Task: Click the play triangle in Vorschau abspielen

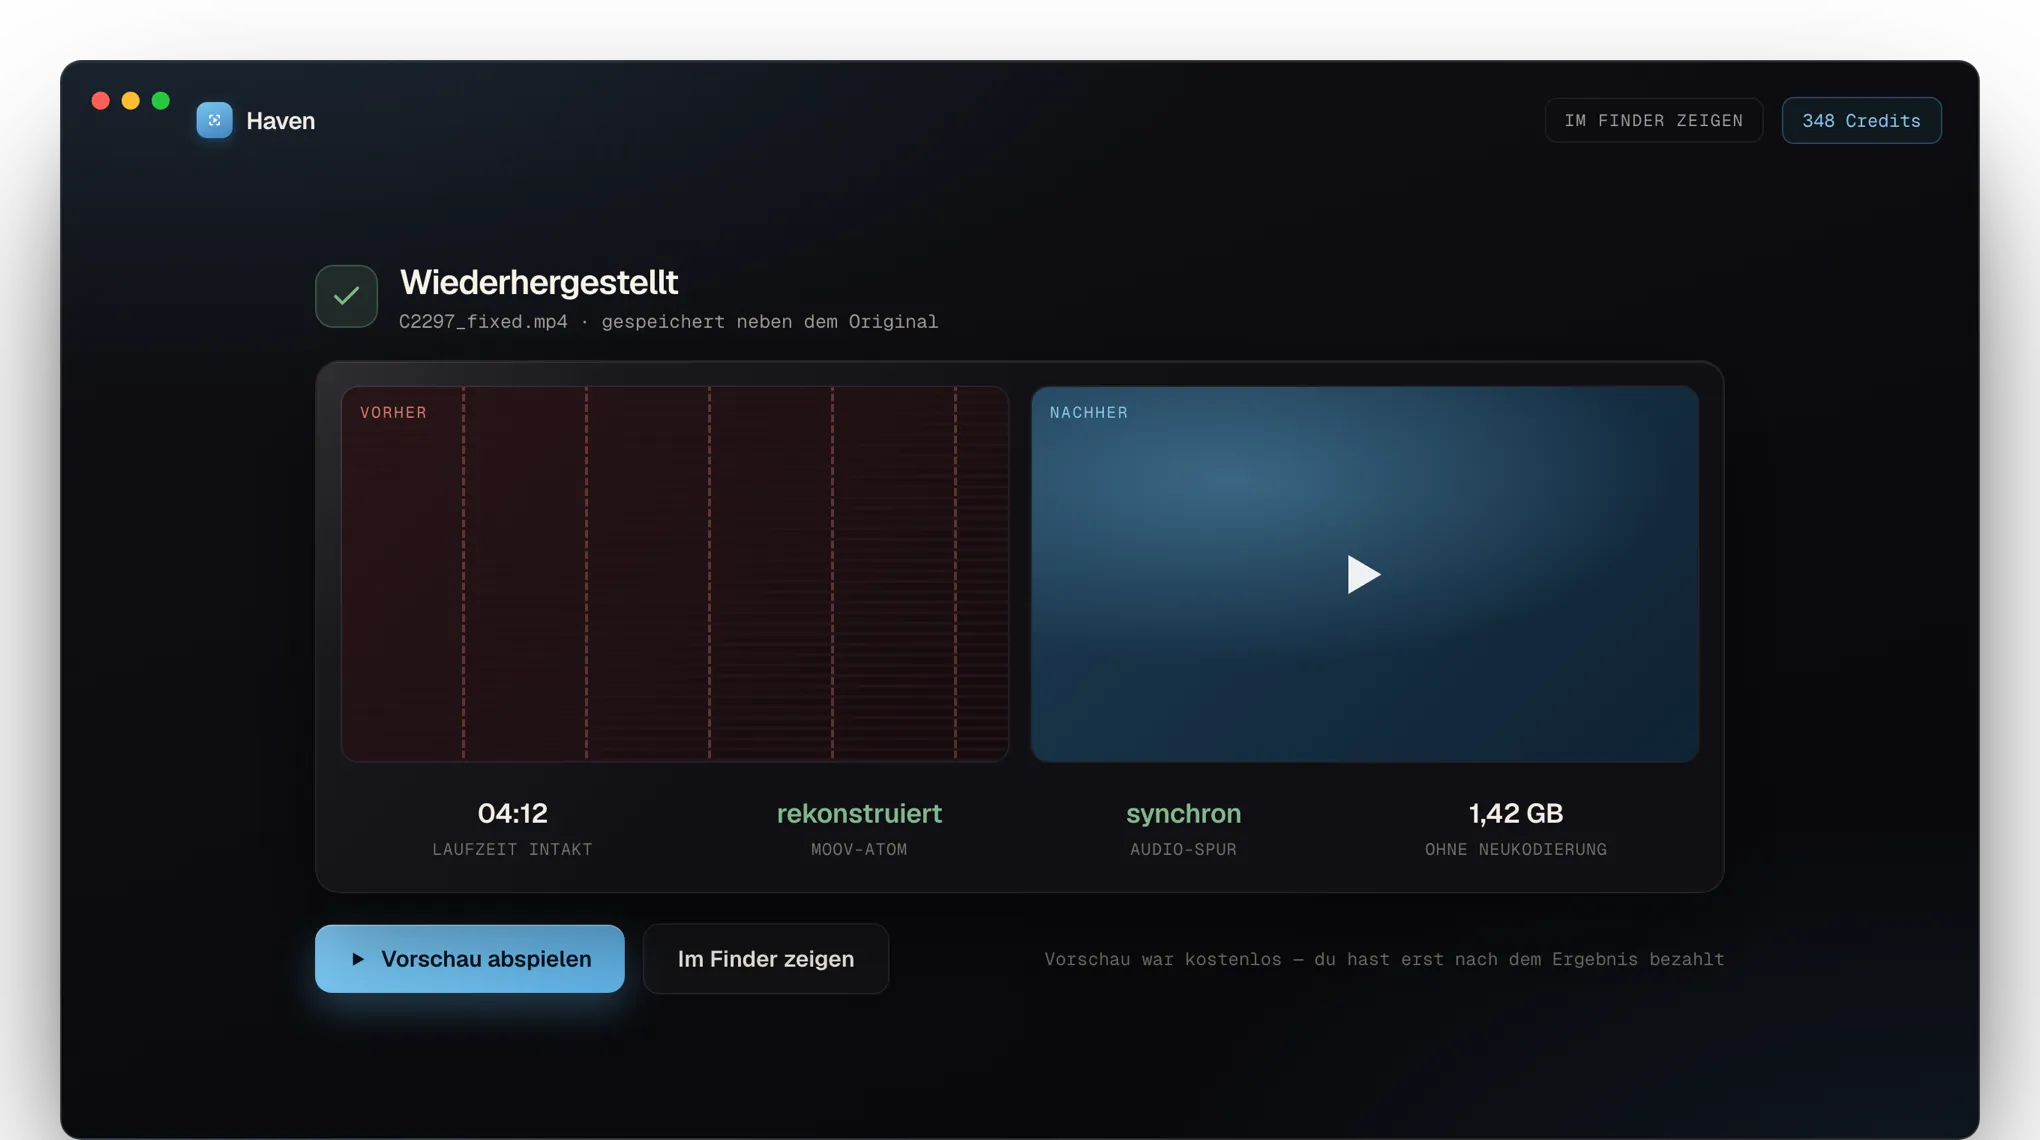Action: pos(358,959)
